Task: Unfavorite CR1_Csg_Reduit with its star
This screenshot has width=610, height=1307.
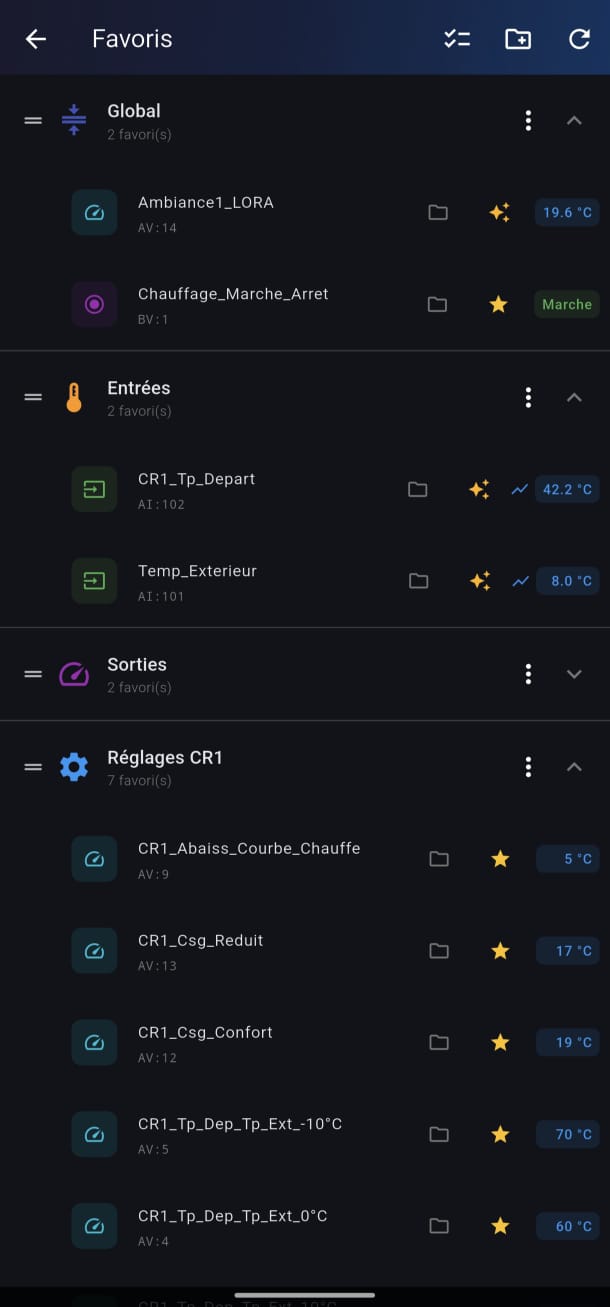Action: click(x=500, y=950)
